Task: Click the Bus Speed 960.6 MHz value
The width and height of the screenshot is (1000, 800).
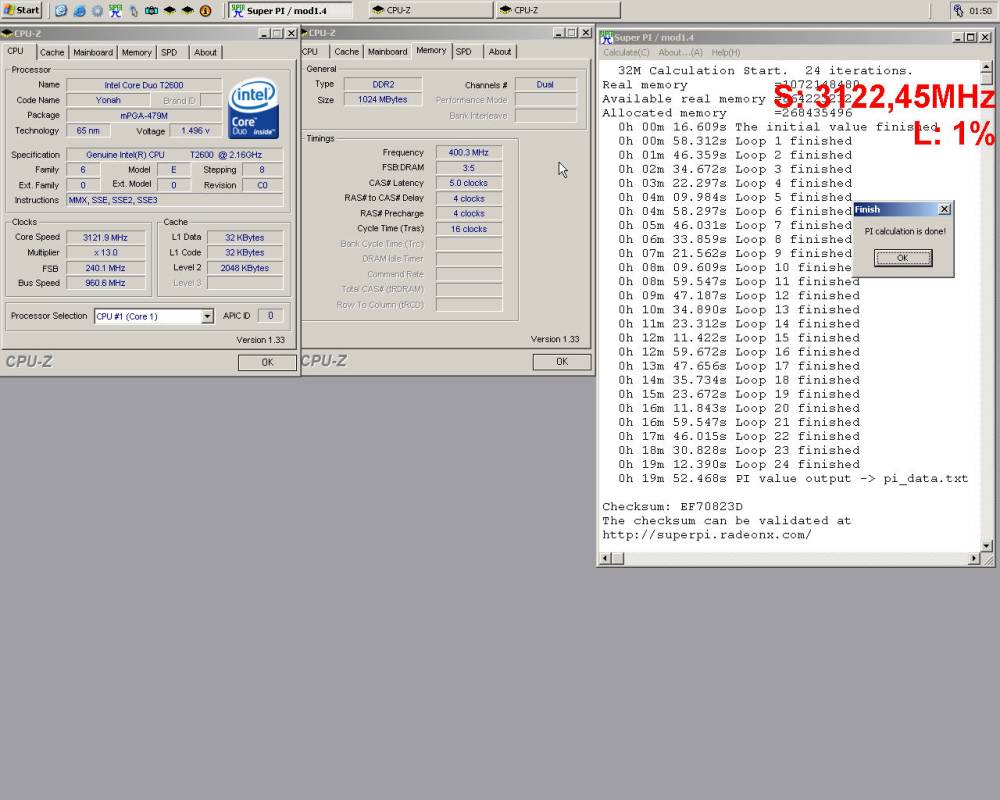Action: click(105, 283)
